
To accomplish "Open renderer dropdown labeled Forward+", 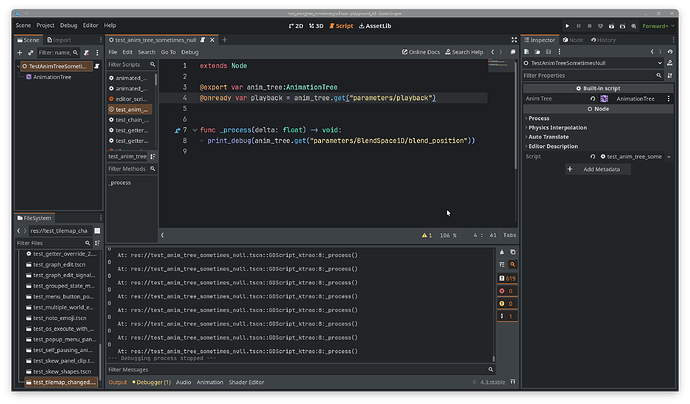I will [658, 26].
